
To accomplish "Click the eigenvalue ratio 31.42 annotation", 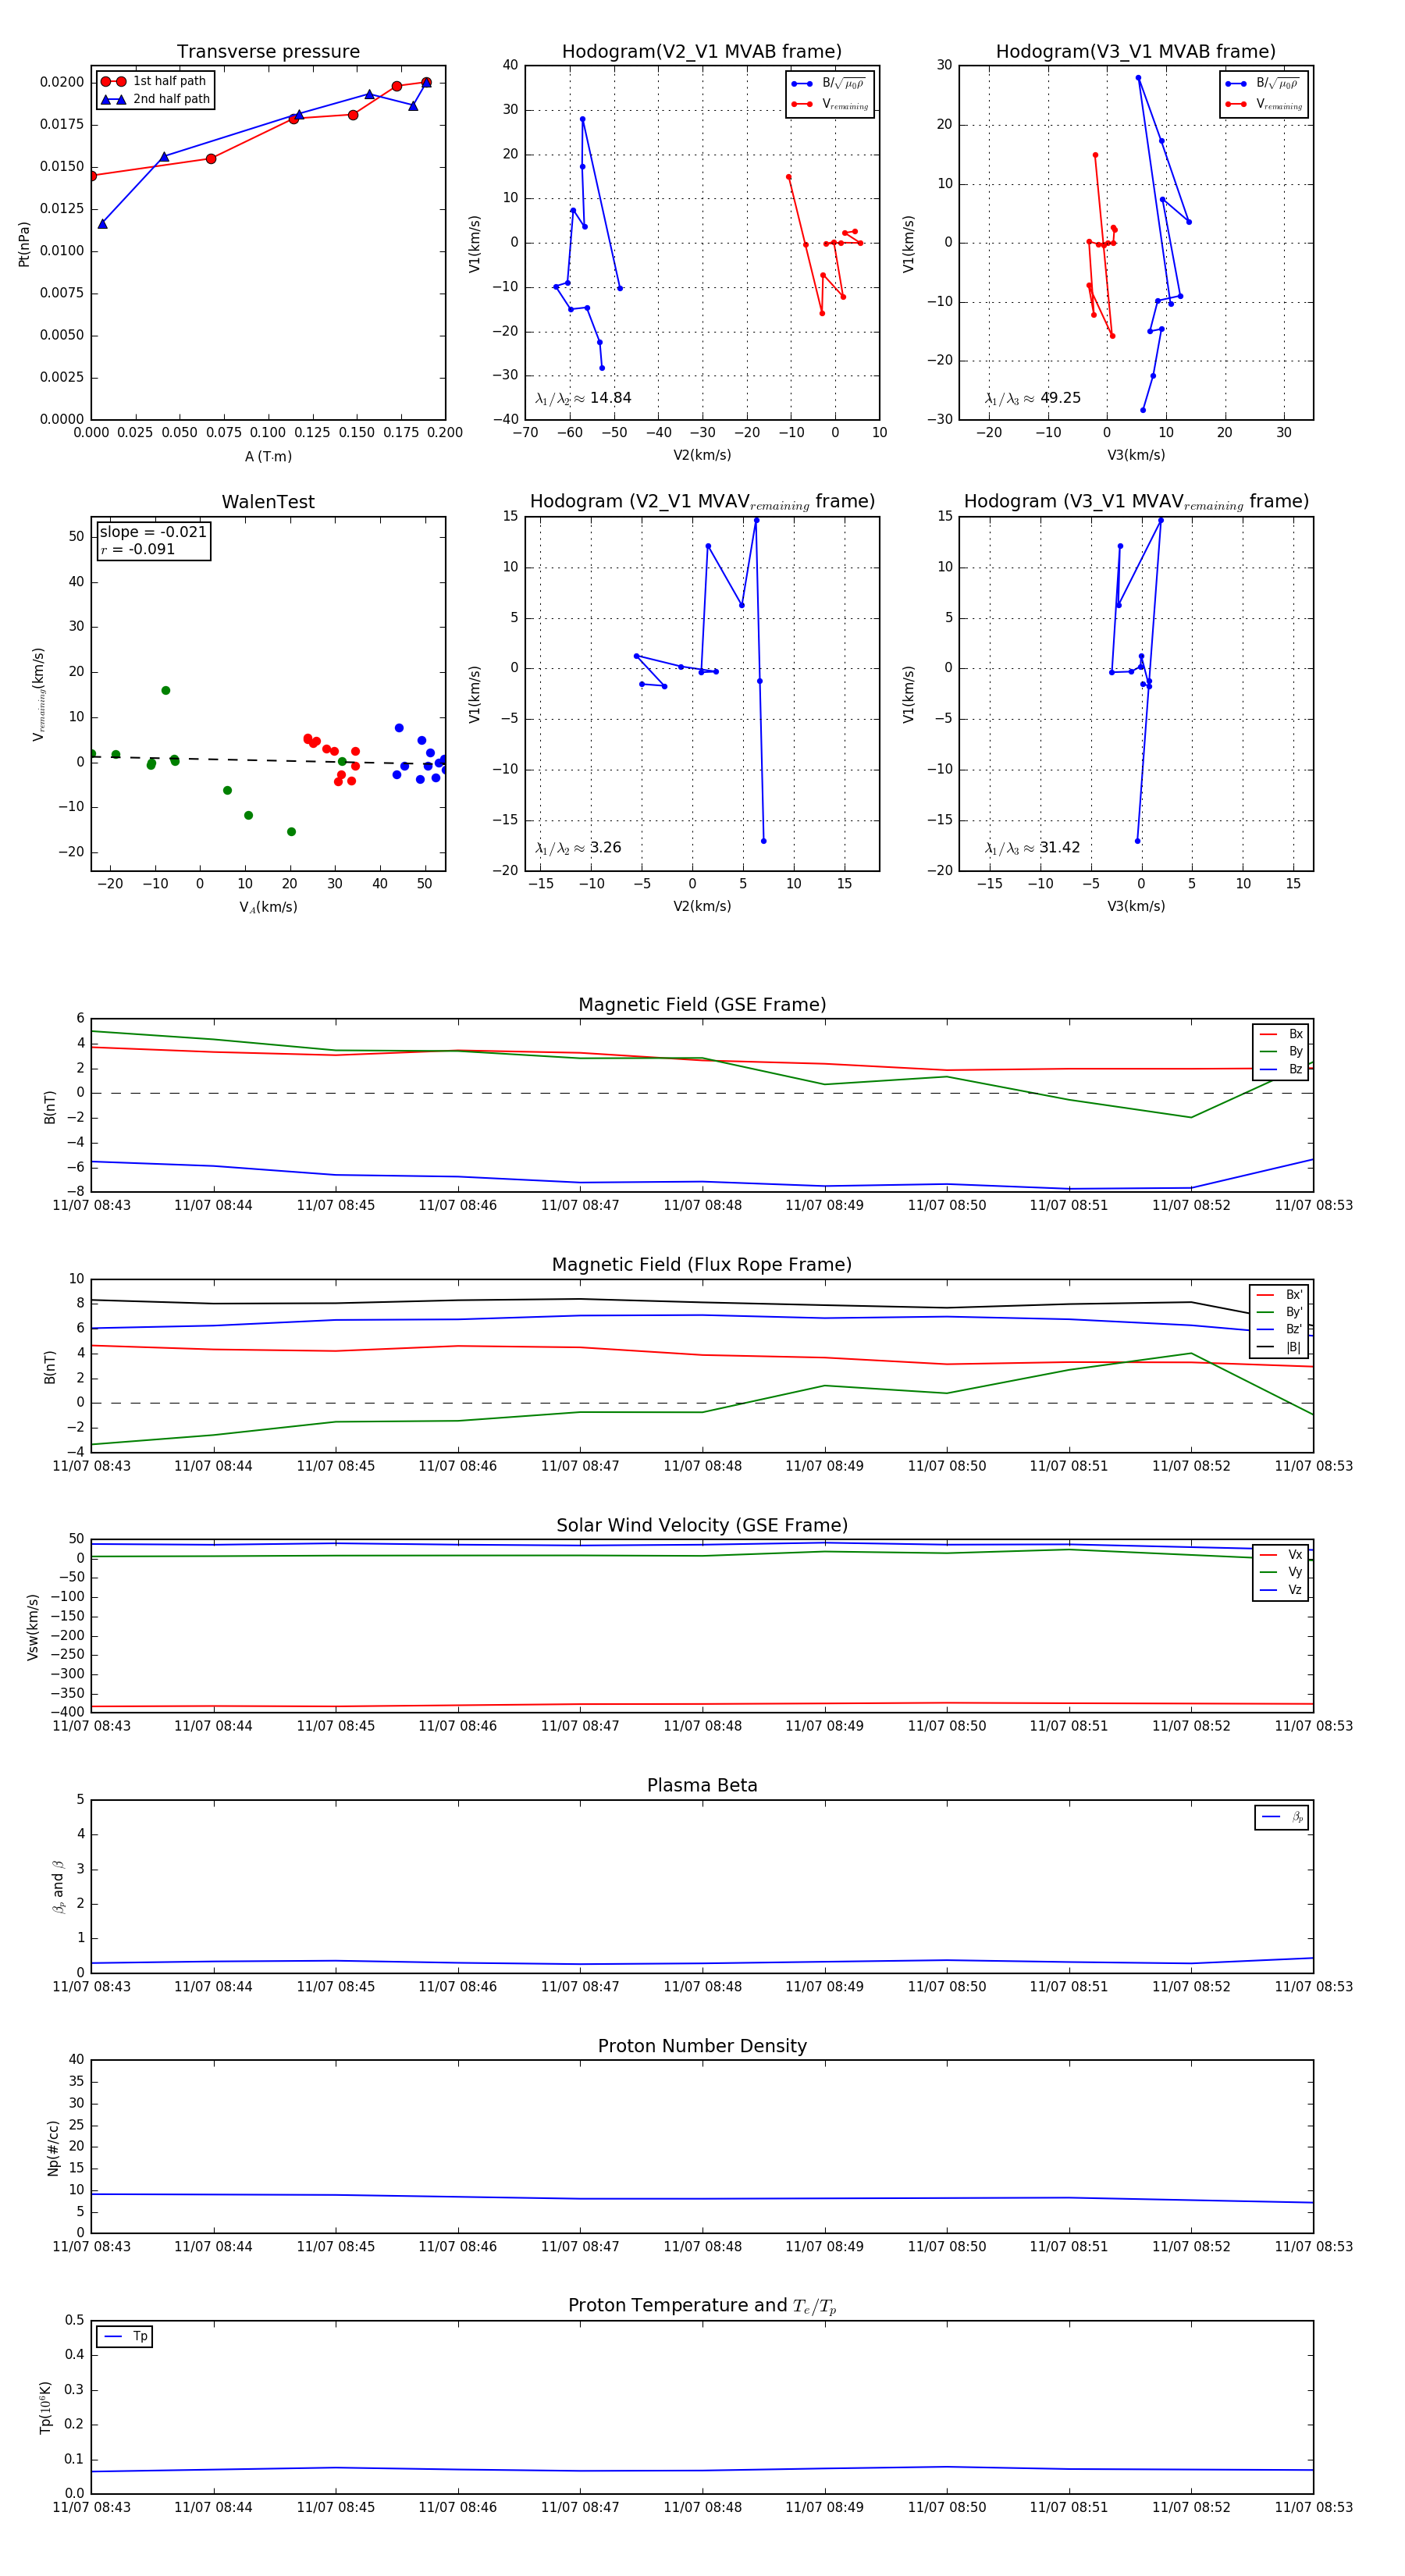I will (1033, 848).
